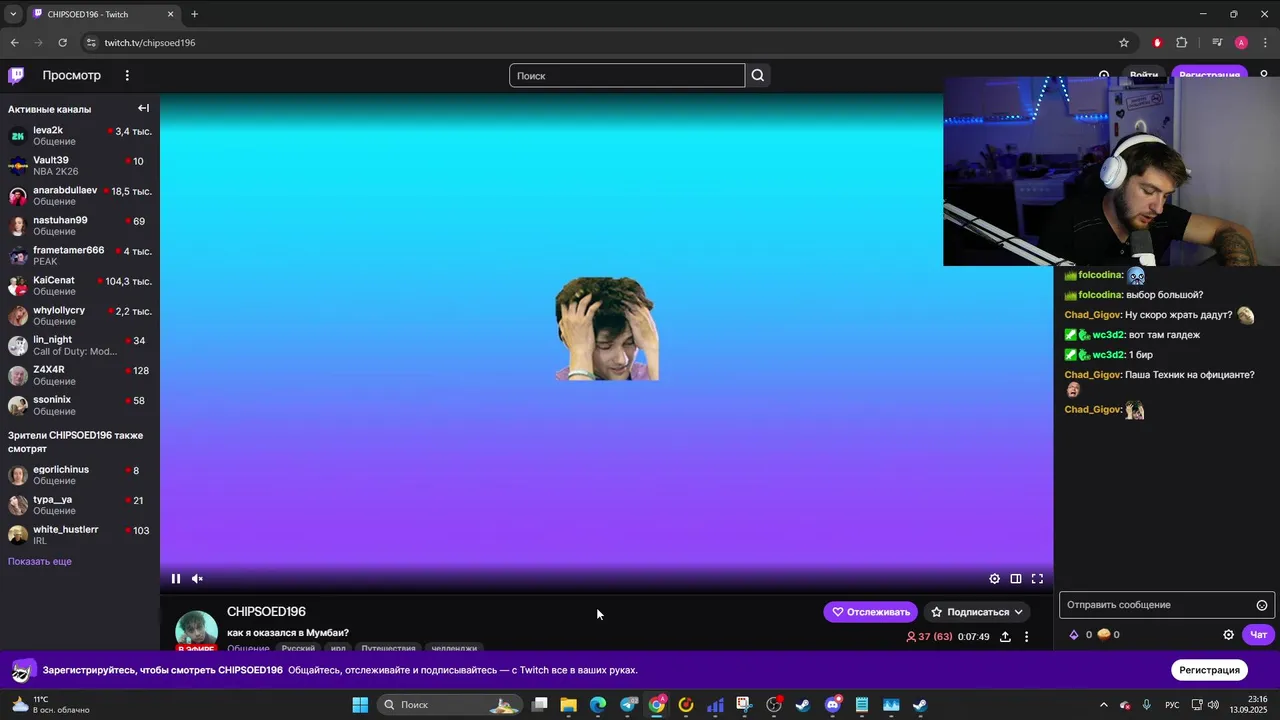The height and width of the screenshot is (720, 1280).
Task: Click the Русский stream tag
Action: [298, 648]
